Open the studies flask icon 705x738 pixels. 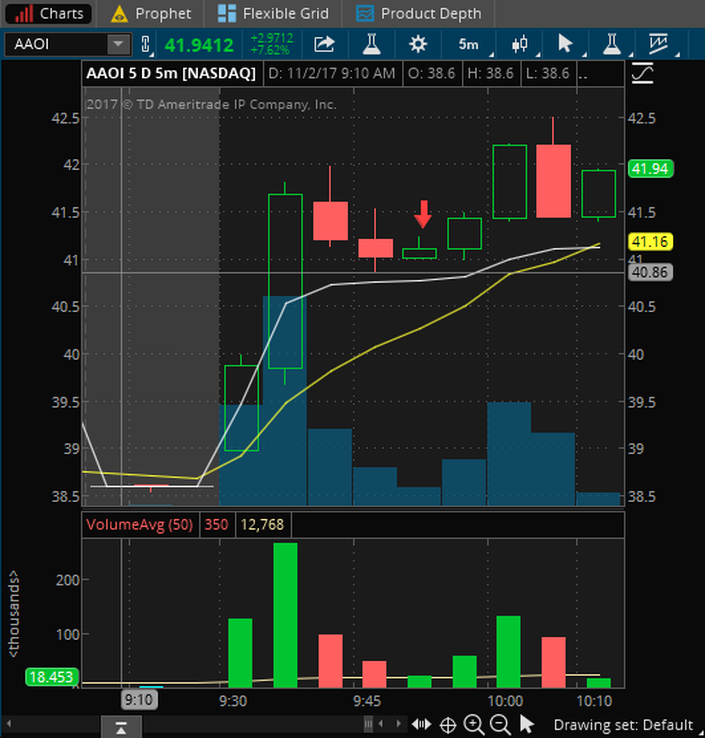pyautogui.click(x=372, y=44)
